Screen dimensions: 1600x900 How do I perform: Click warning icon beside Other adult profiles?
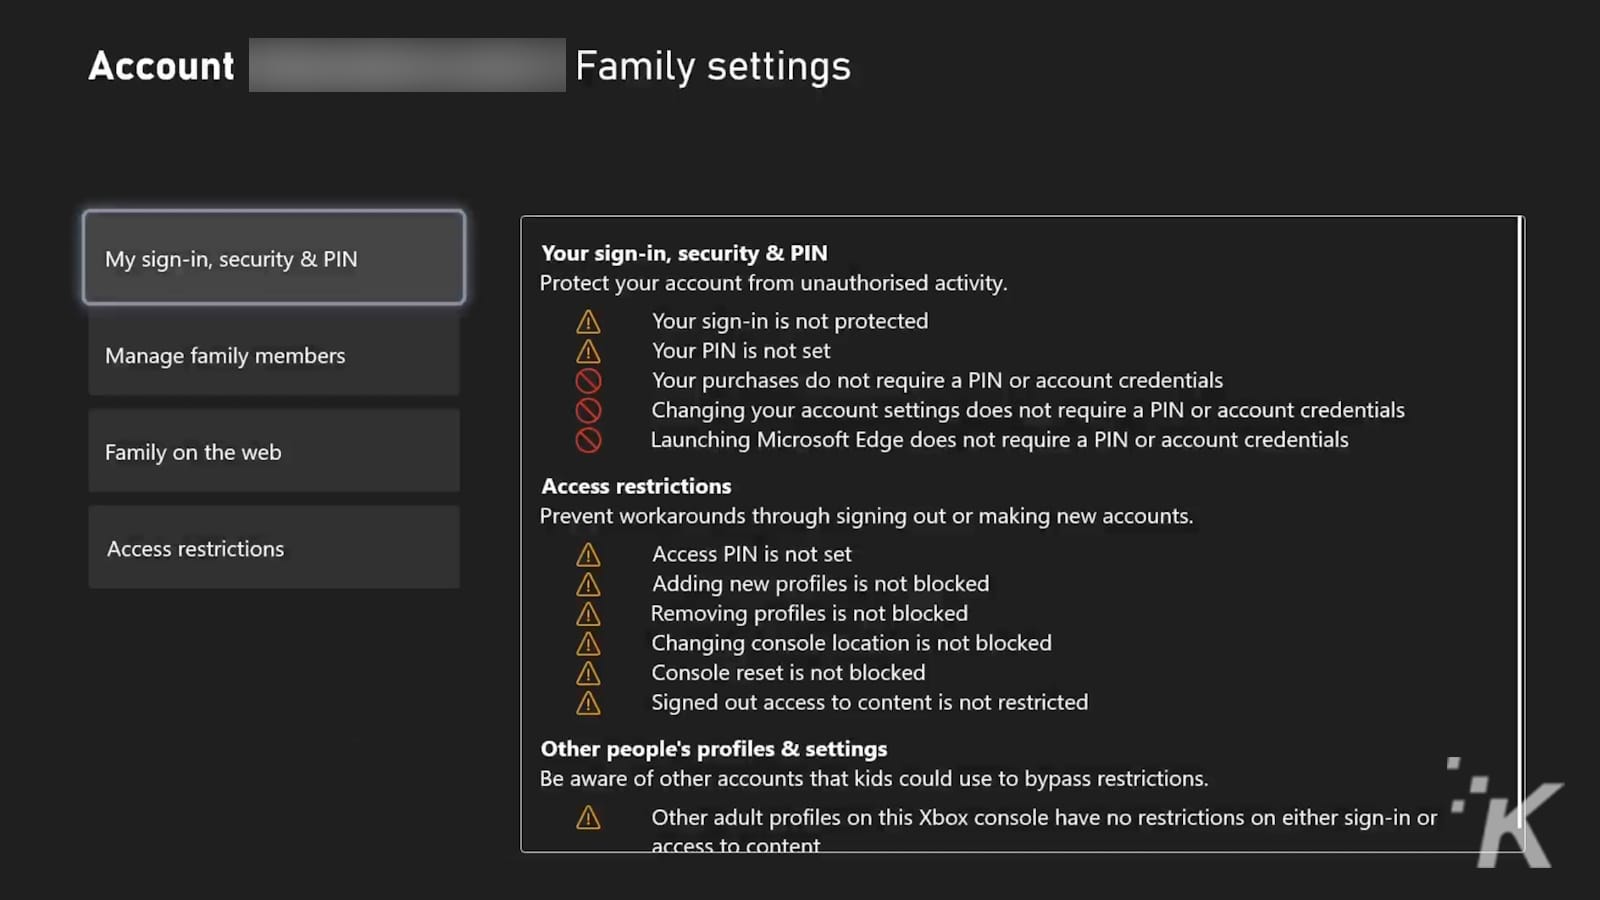(588, 817)
